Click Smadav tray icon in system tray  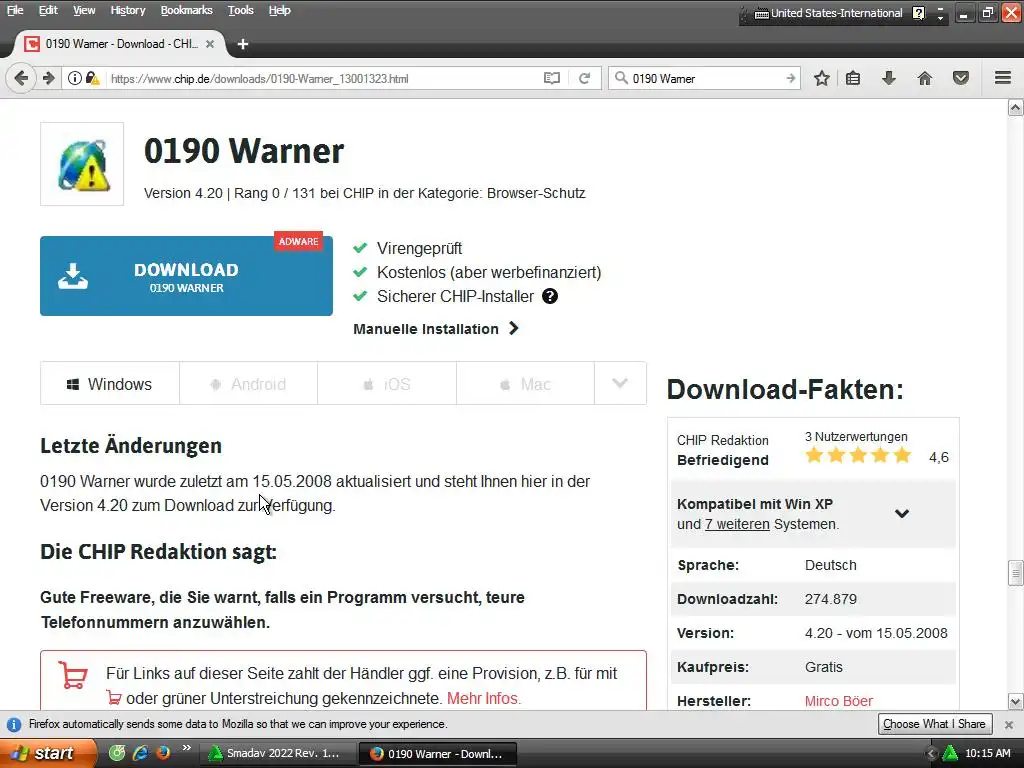[950, 753]
